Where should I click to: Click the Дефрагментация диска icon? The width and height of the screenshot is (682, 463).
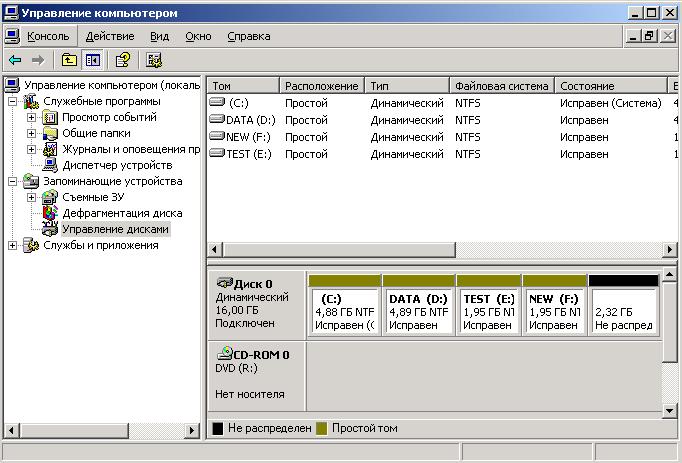(x=50, y=213)
